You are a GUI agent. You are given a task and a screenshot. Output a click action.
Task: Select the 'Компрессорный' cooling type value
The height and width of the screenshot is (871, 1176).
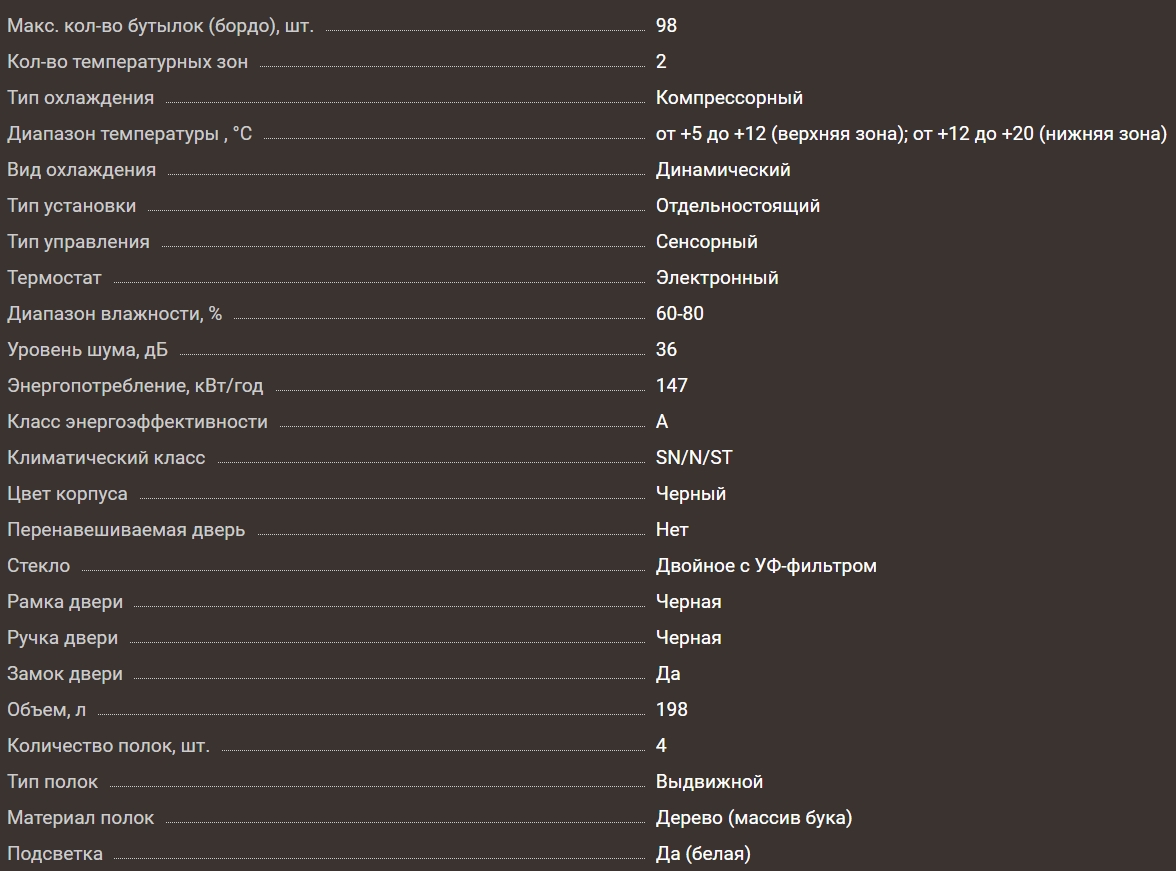coord(729,98)
